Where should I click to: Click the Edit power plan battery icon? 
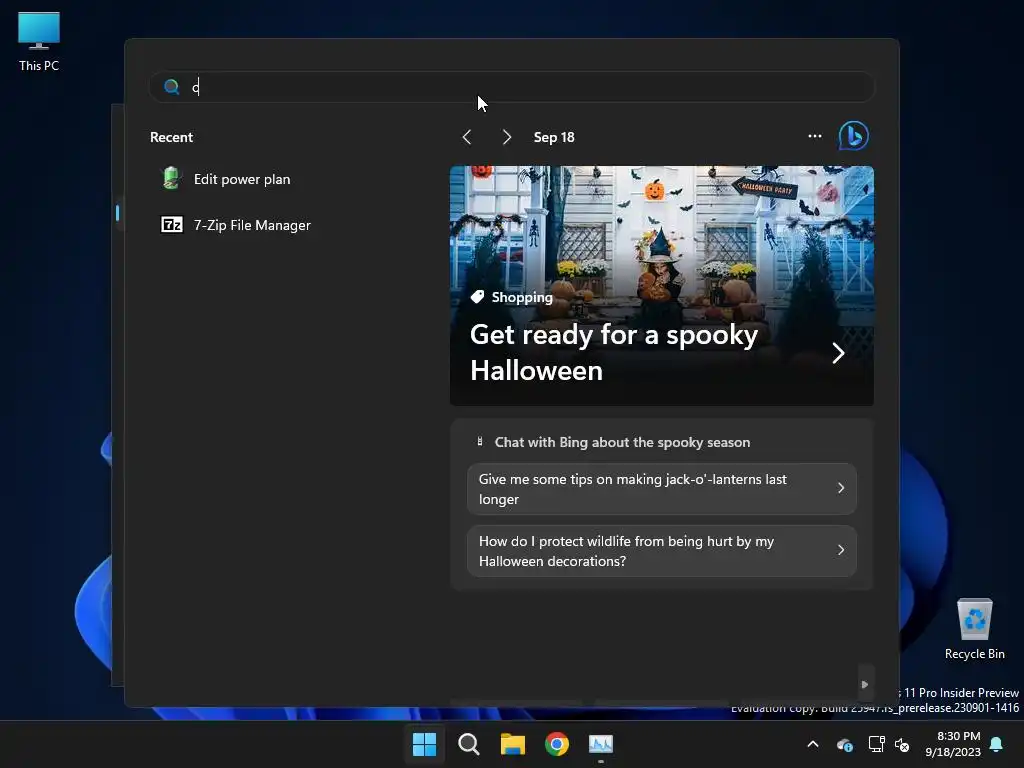pyautogui.click(x=171, y=178)
